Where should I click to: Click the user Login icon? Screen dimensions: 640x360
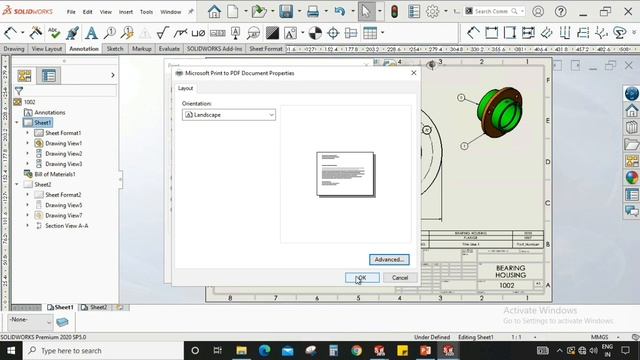tap(538, 11)
